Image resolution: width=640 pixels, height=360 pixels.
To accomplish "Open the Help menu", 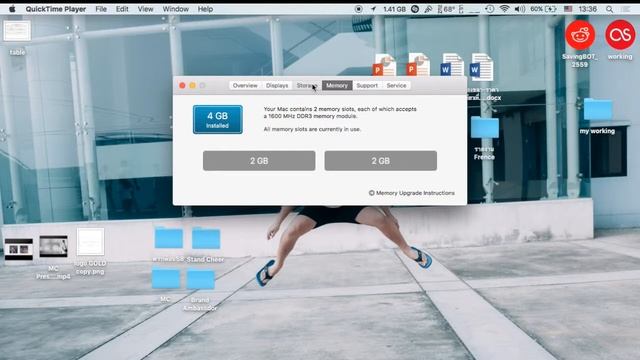I will click(x=205, y=9).
